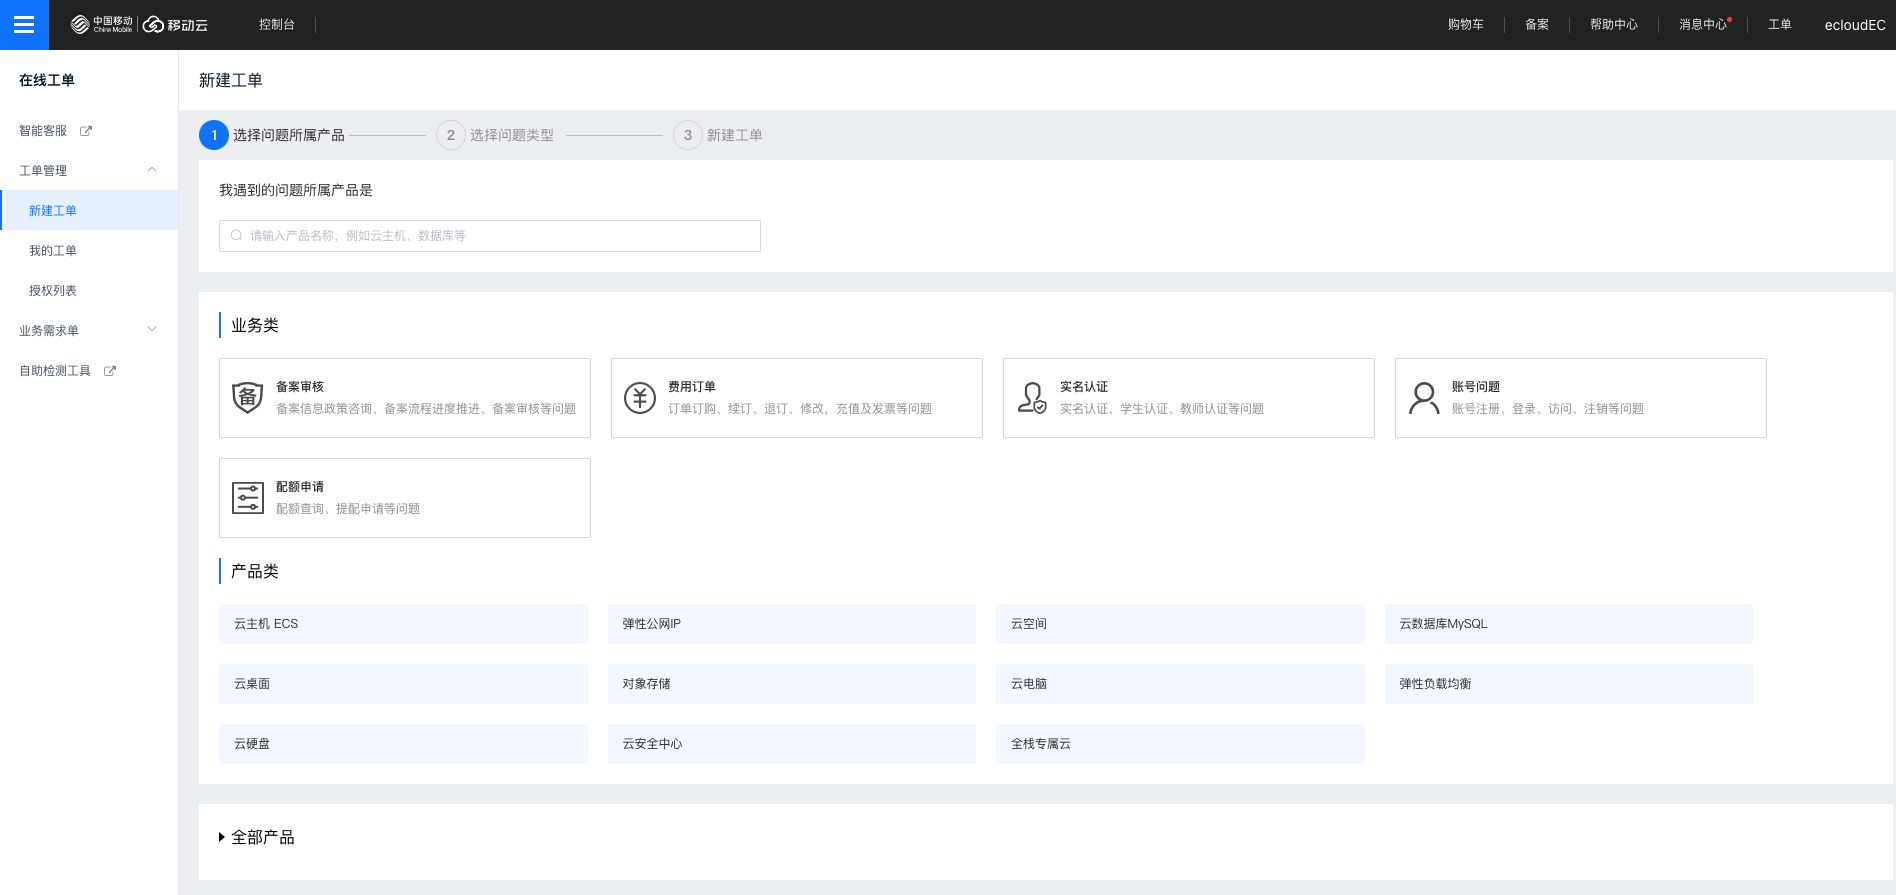Select the 配额申请 category card
The image size is (1896, 895).
pos(405,498)
